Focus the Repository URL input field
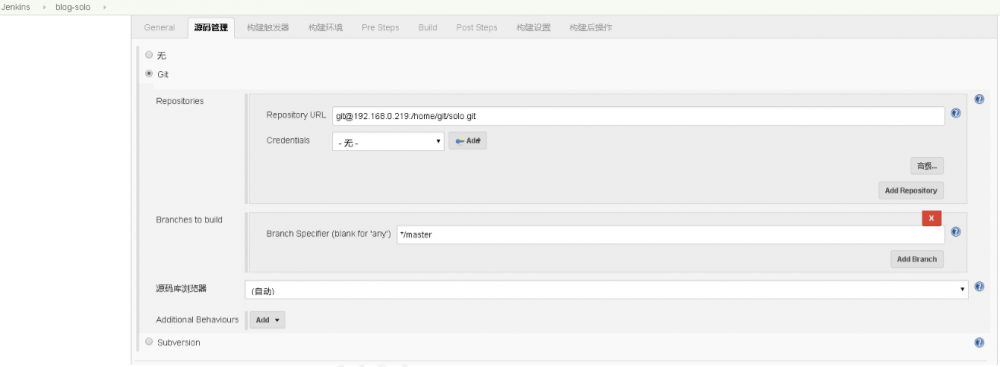 coord(638,116)
